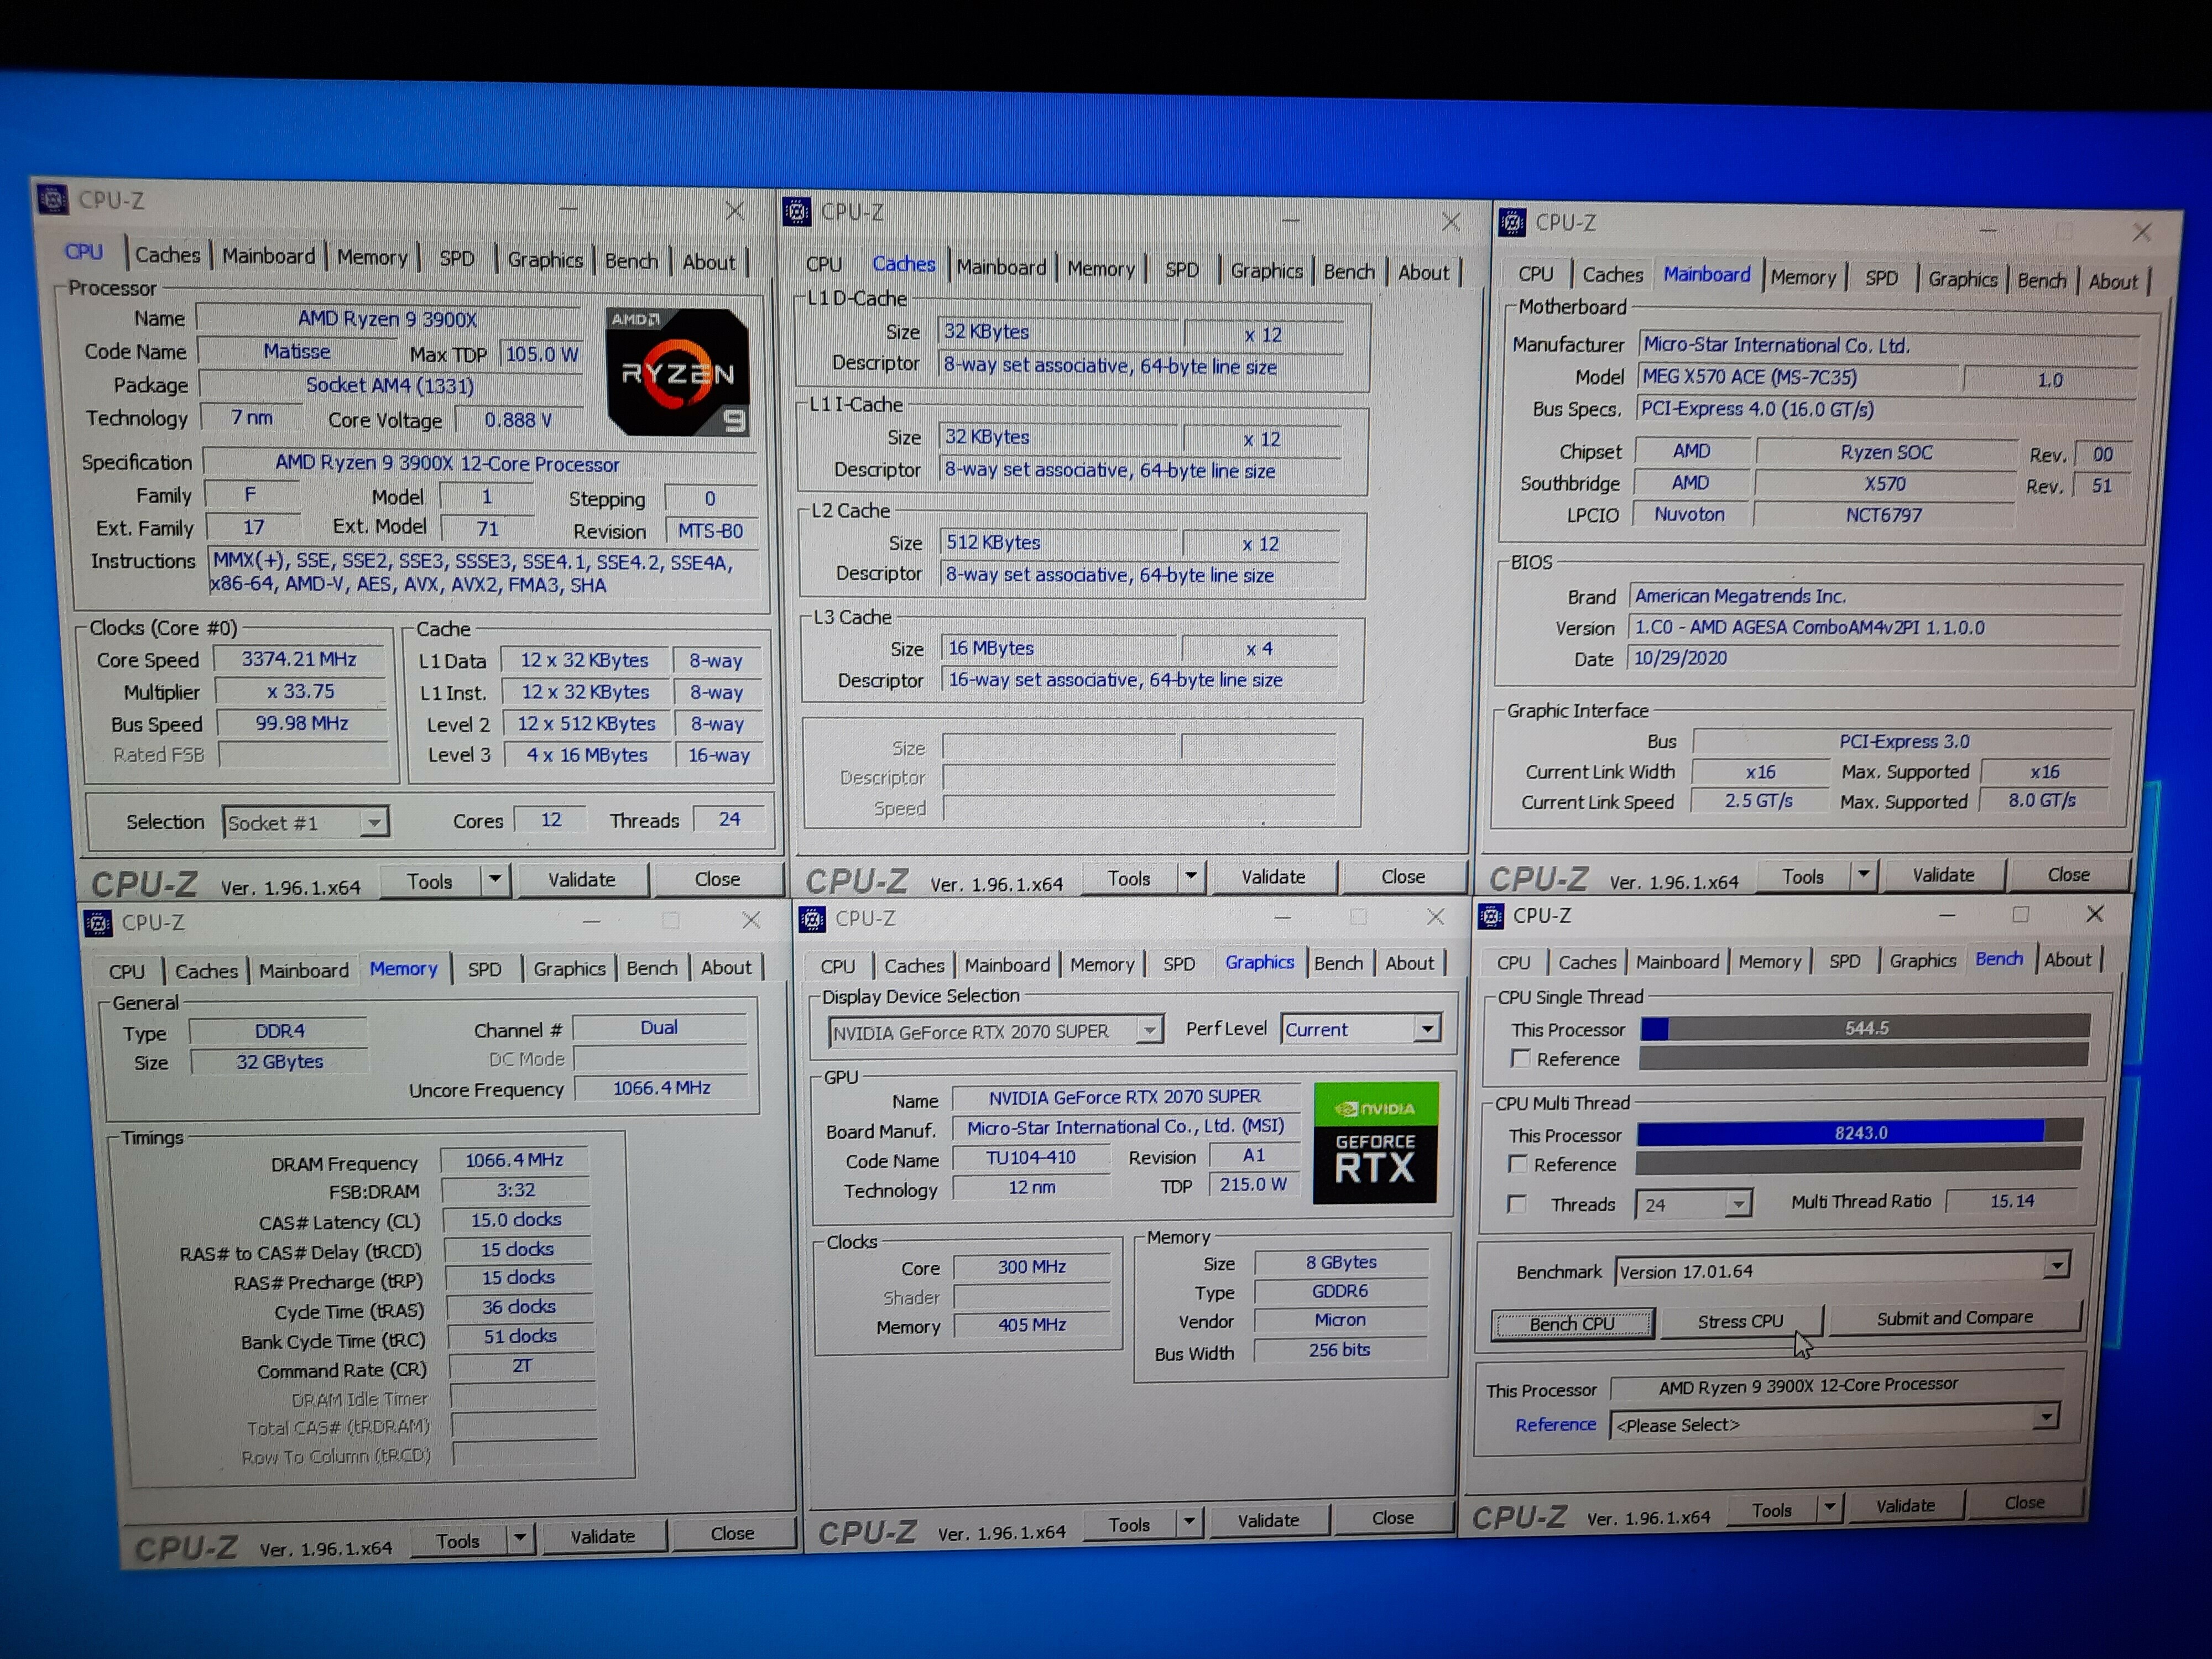Minimize the Bench CPU-Z window
The height and width of the screenshot is (1659, 2212).
tap(1946, 914)
